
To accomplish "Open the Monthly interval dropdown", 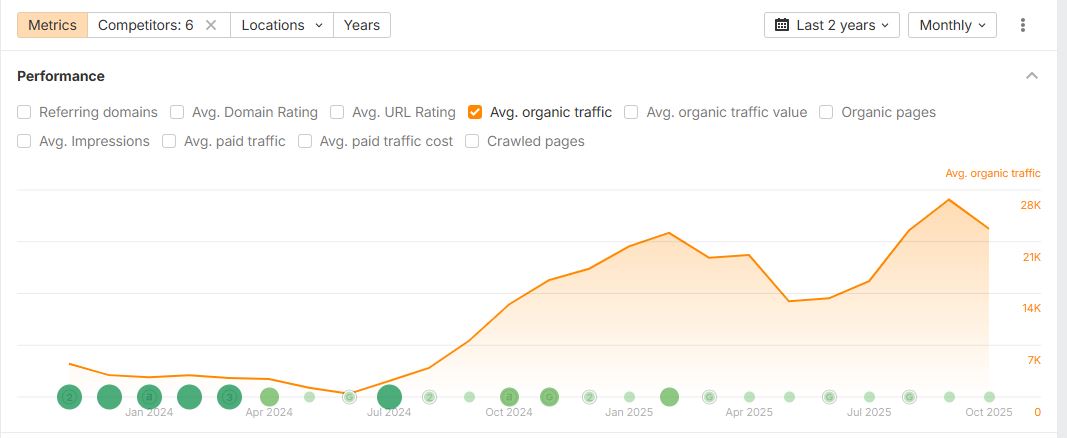I will [x=952, y=25].
